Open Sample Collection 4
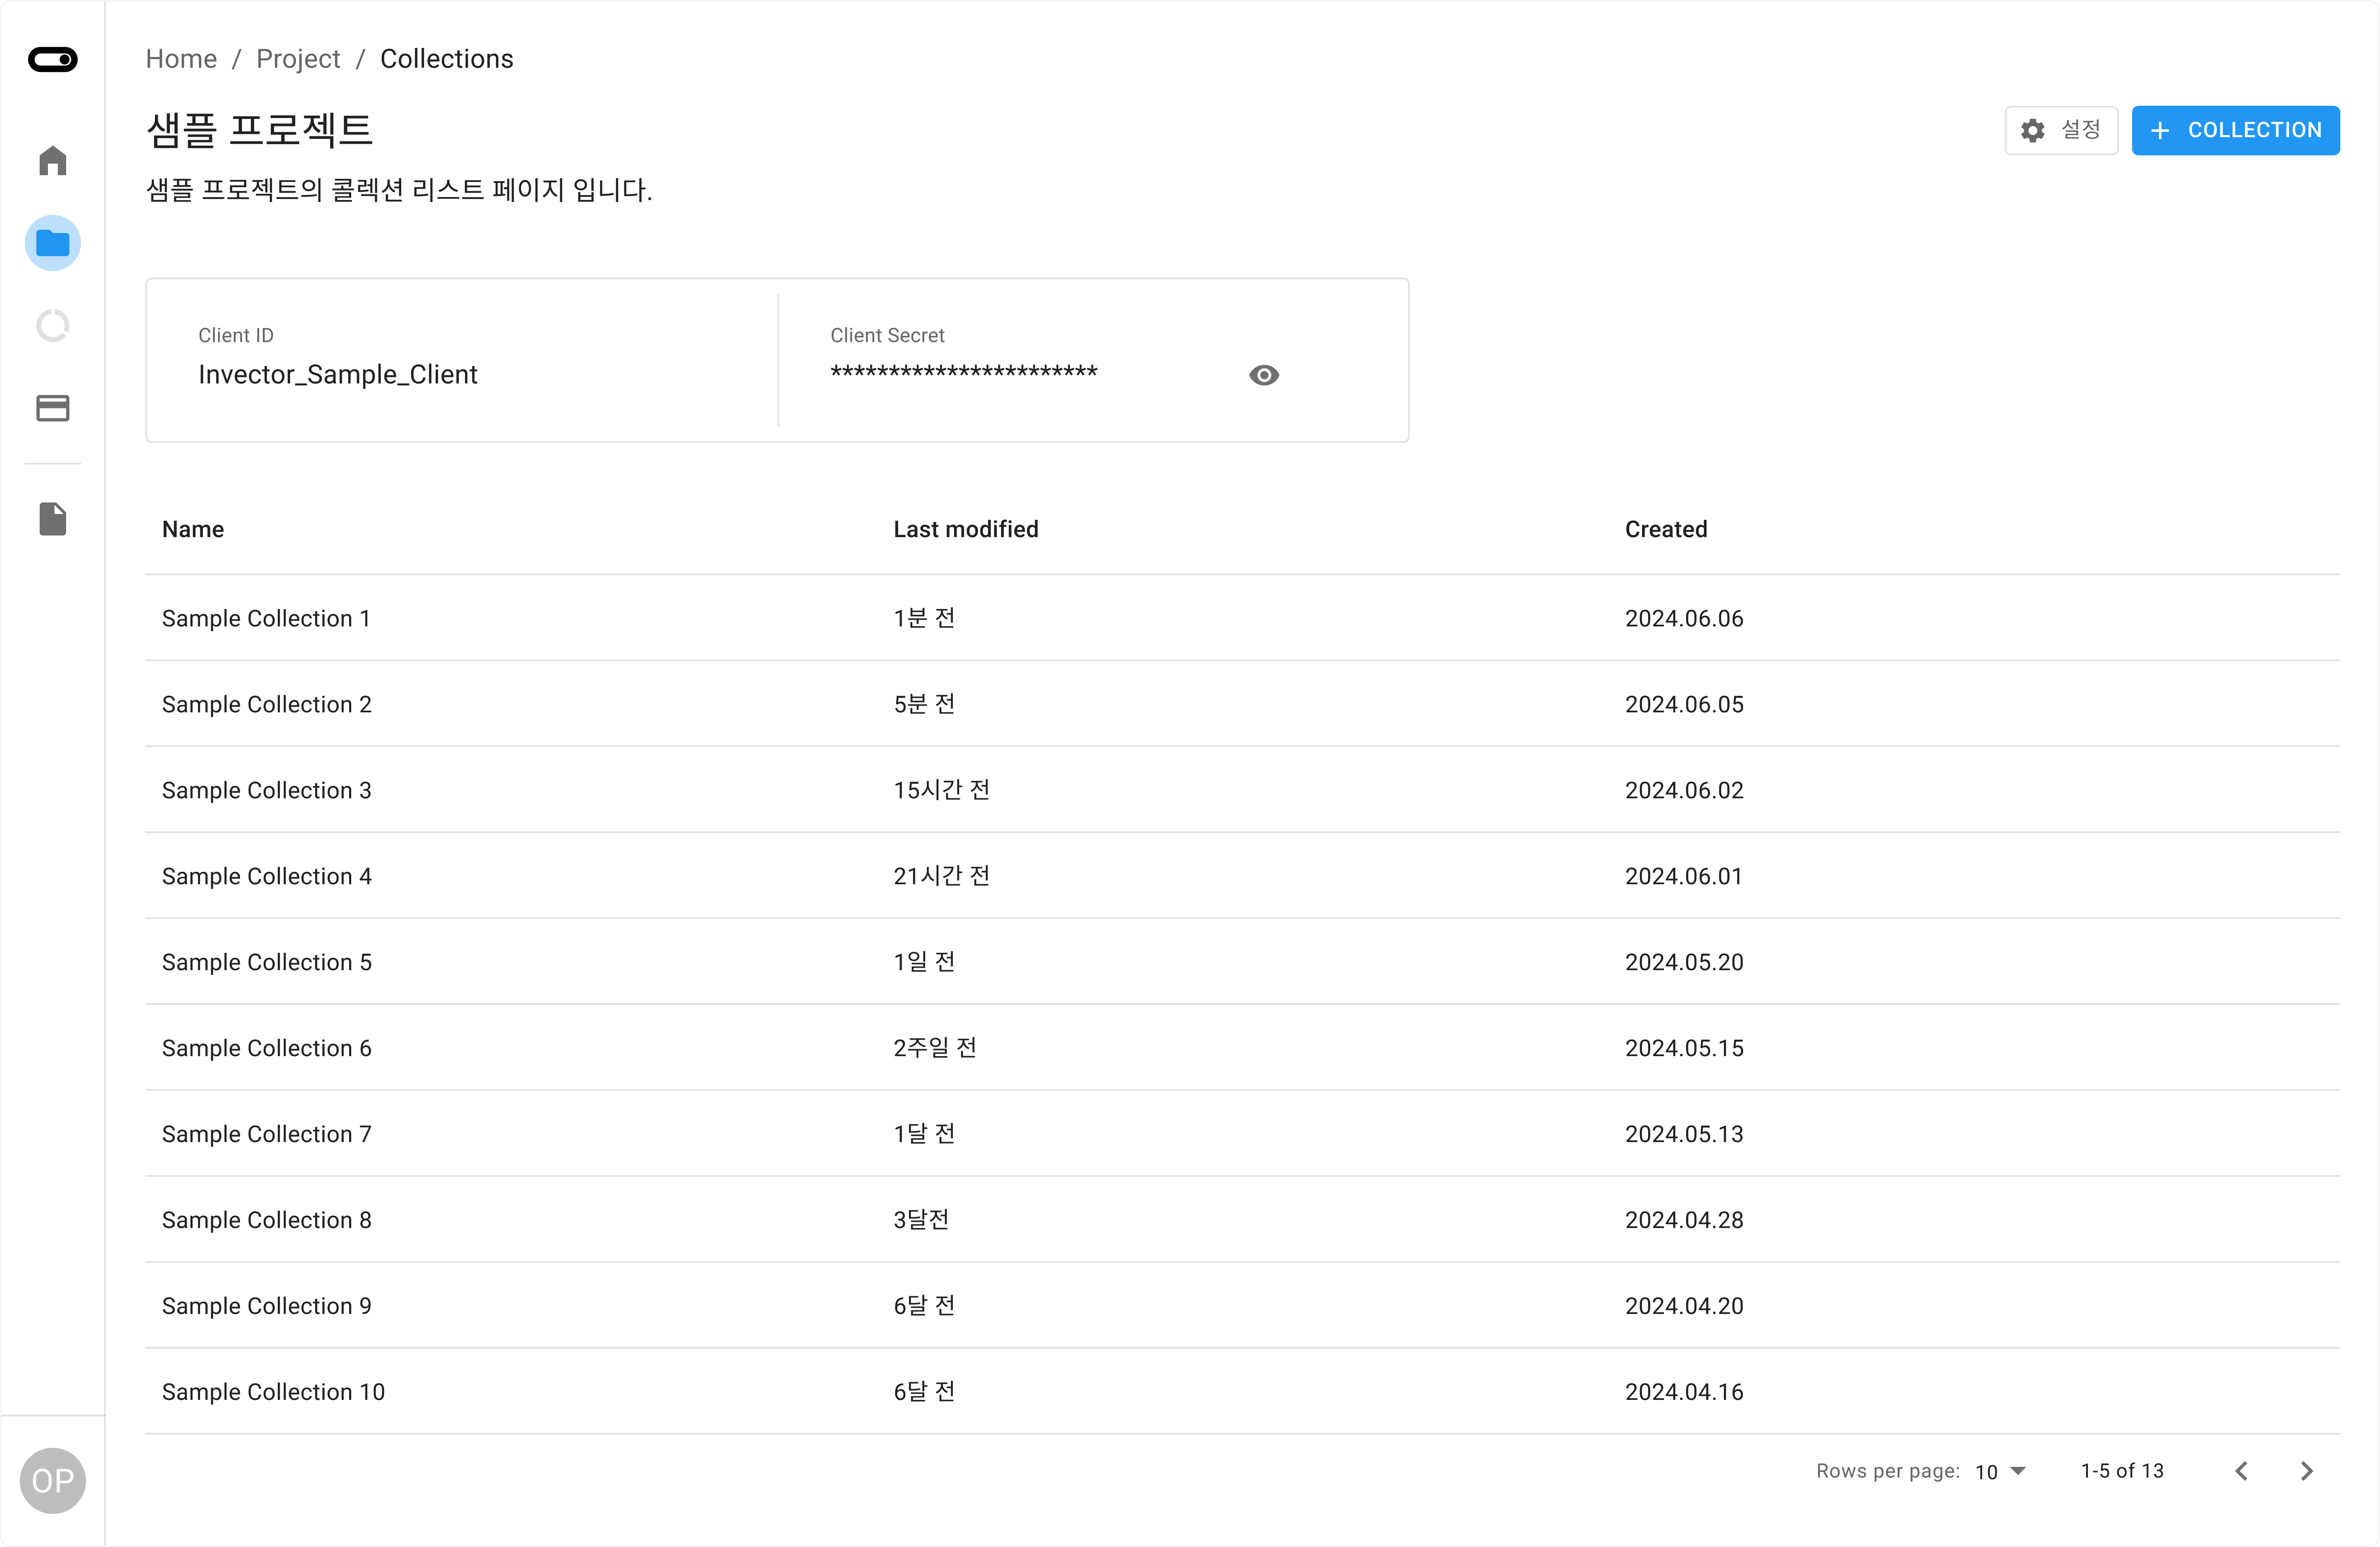Screen dimensions: 2380x1547 [266, 876]
